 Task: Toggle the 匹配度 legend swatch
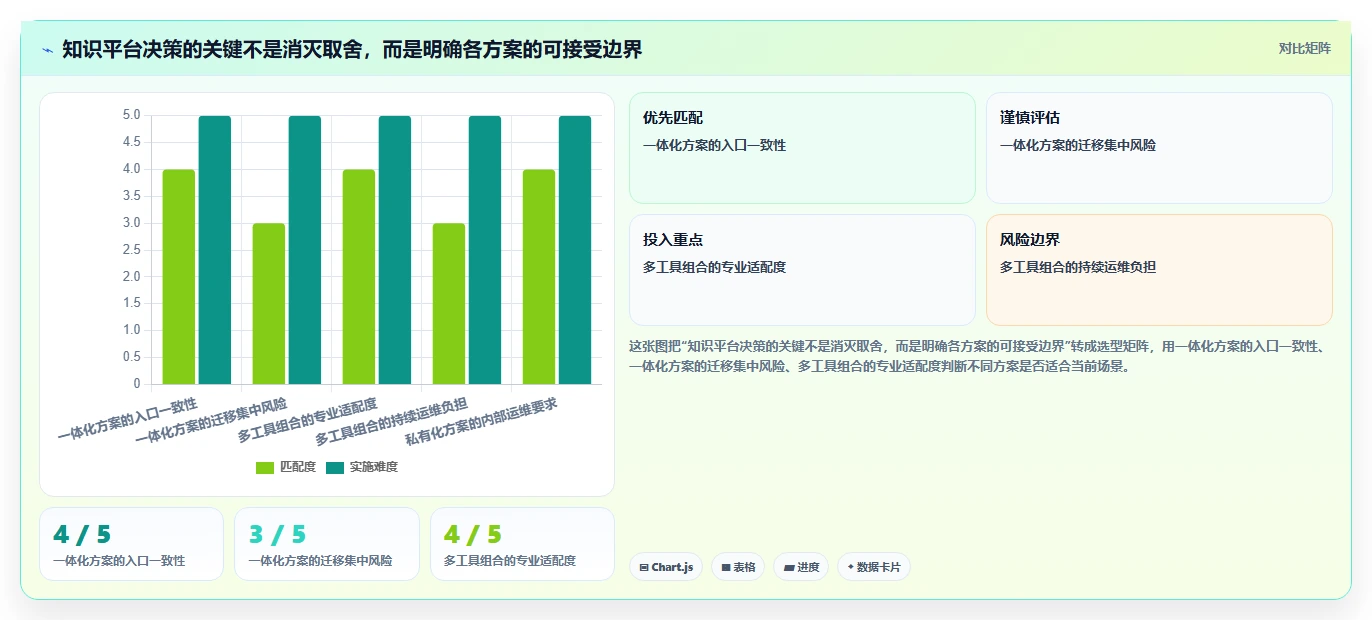pyautogui.click(x=265, y=468)
